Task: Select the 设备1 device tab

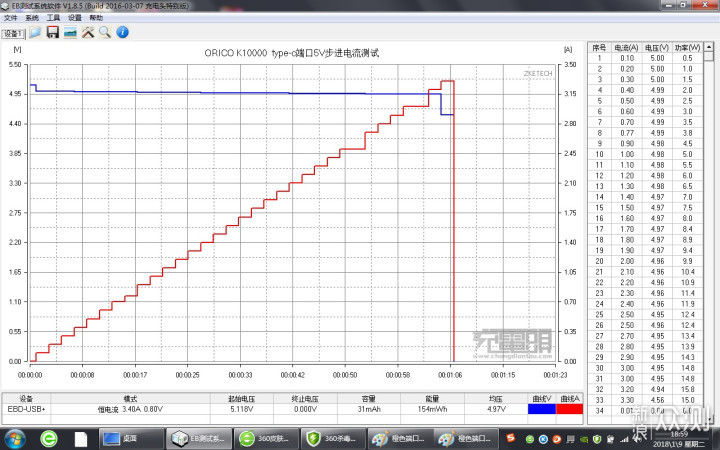Action: click(13, 33)
